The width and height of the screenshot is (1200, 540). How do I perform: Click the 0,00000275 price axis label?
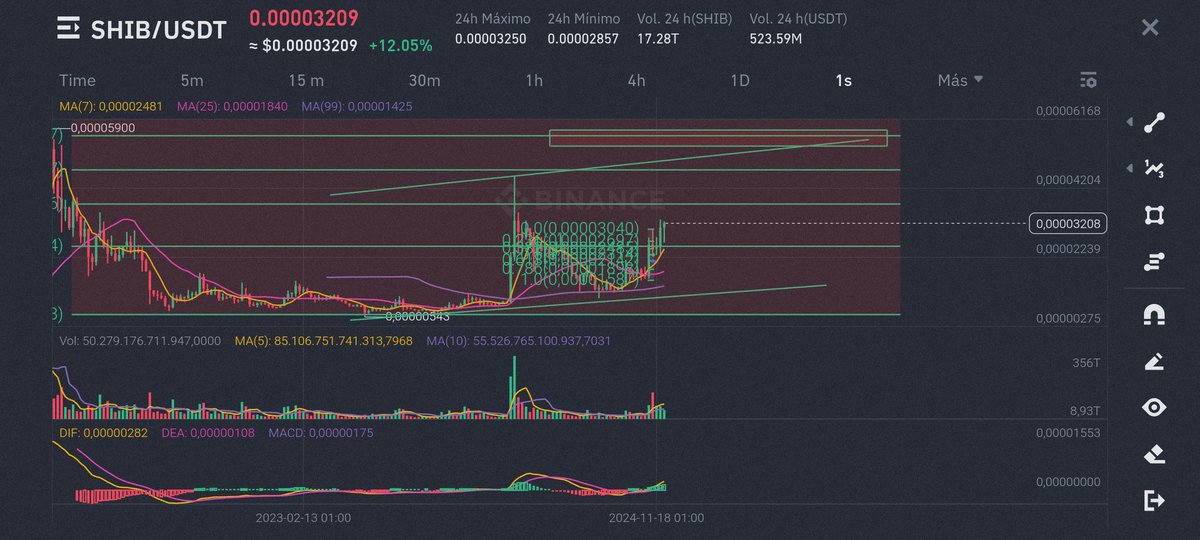point(1068,318)
